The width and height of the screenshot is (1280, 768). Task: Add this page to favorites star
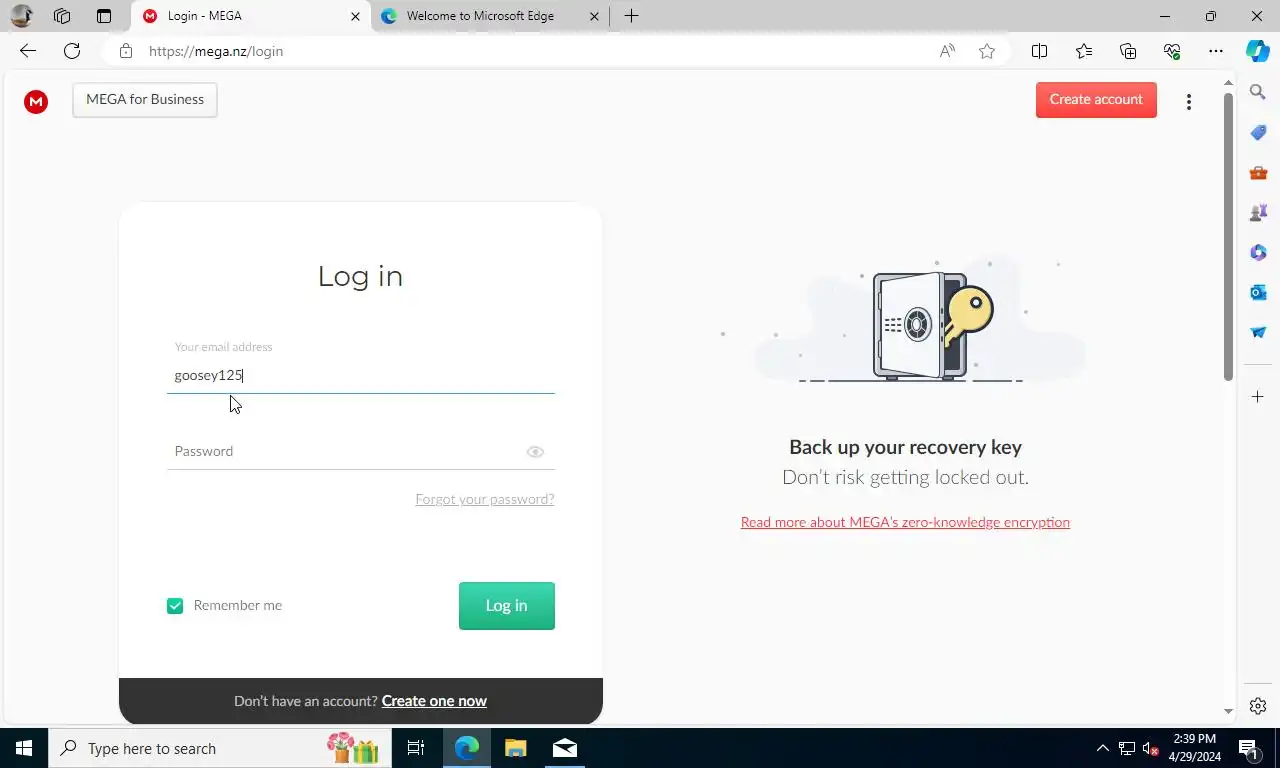[x=987, y=51]
